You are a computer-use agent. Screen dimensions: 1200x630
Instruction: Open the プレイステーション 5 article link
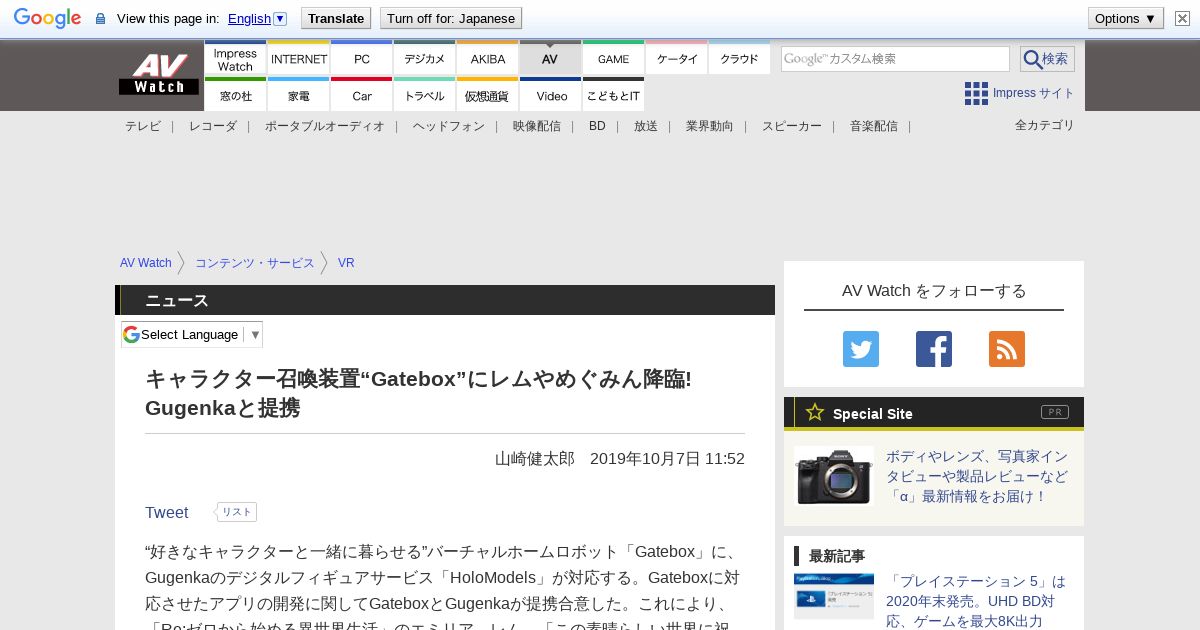click(x=976, y=601)
